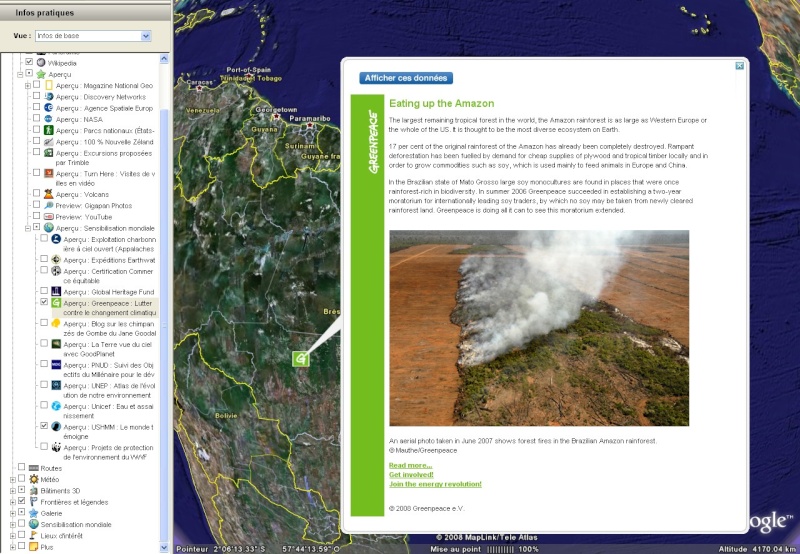The width and height of the screenshot is (800, 554).
Task: Click the NASA layer icon
Action: [48, 119]
